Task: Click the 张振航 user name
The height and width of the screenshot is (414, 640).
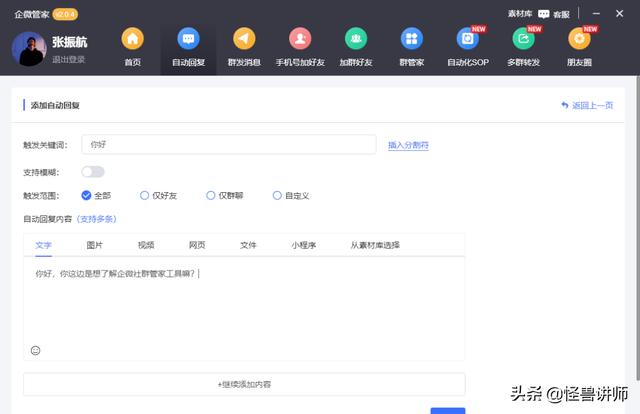Action: pos(70,42)
